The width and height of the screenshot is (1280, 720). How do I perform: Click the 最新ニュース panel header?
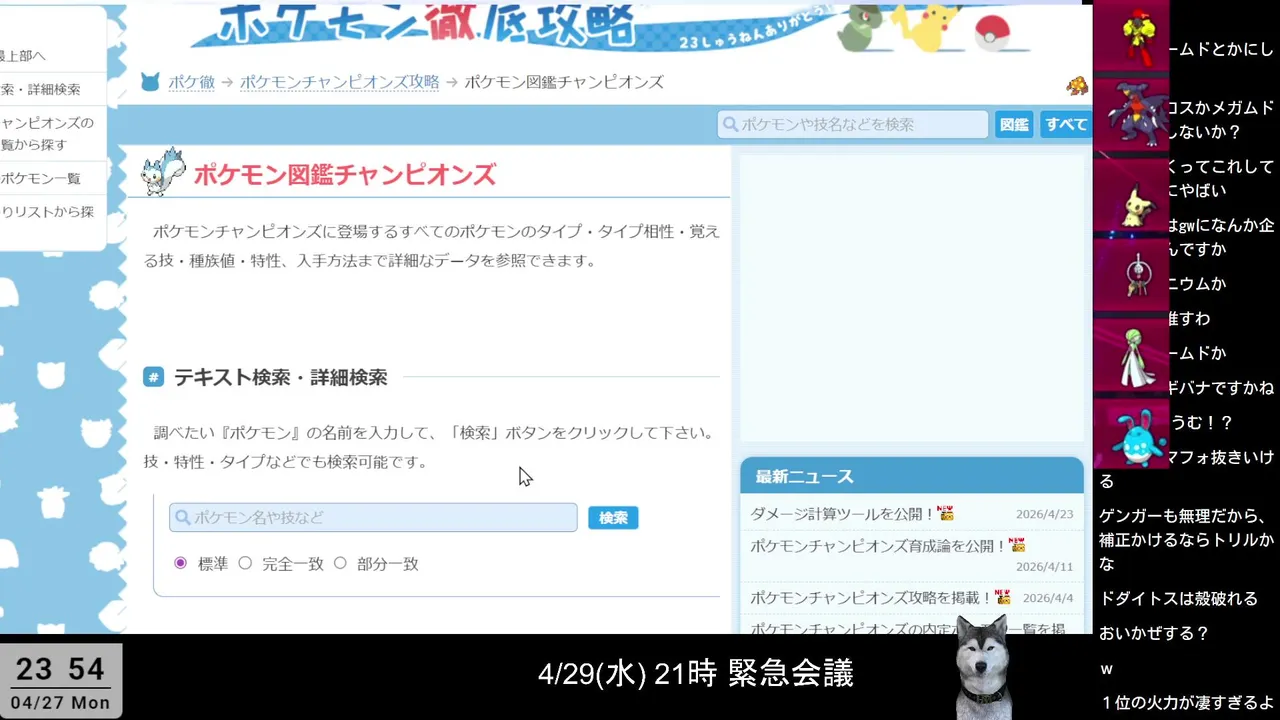click(912, 476)
